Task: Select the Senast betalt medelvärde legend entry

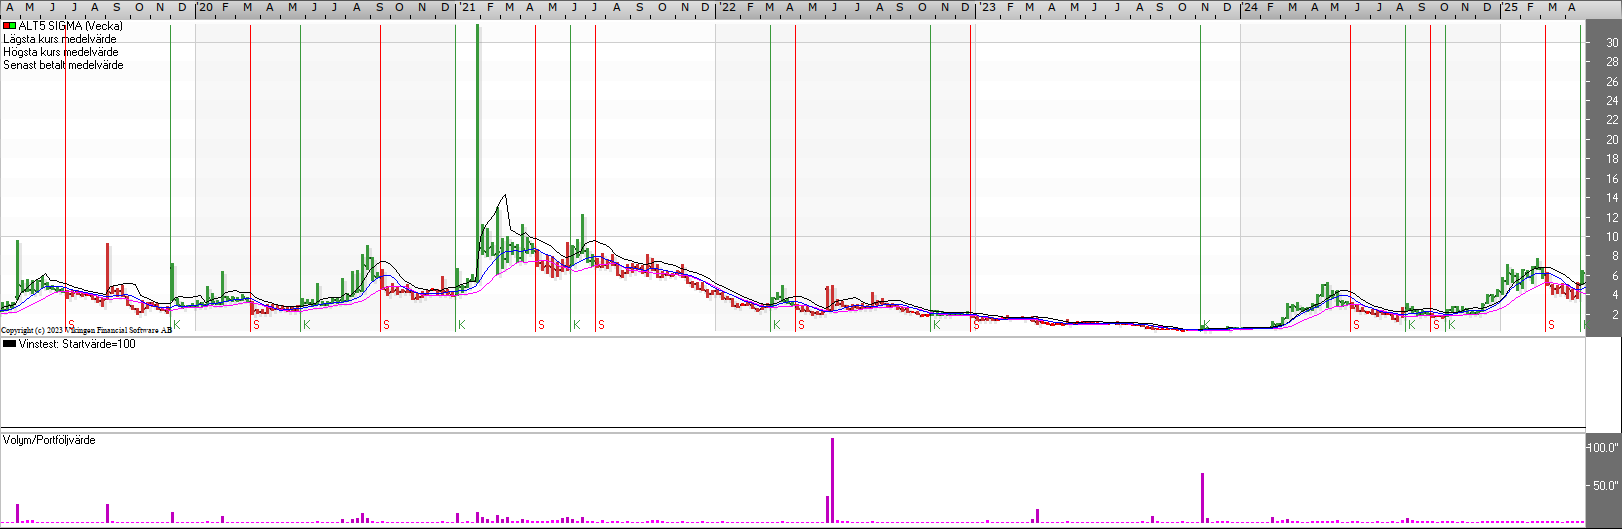Action: click(63, 65)
